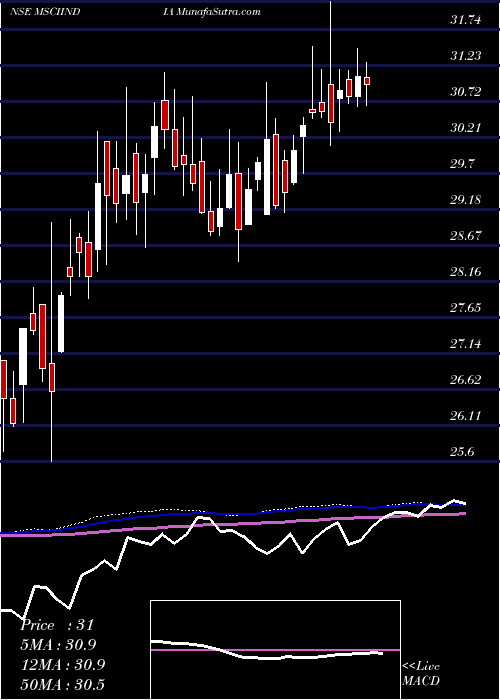Click the NSE MSCHNDIA ticker label
Viewport: 500px width, 700px height.
point(93,12)
